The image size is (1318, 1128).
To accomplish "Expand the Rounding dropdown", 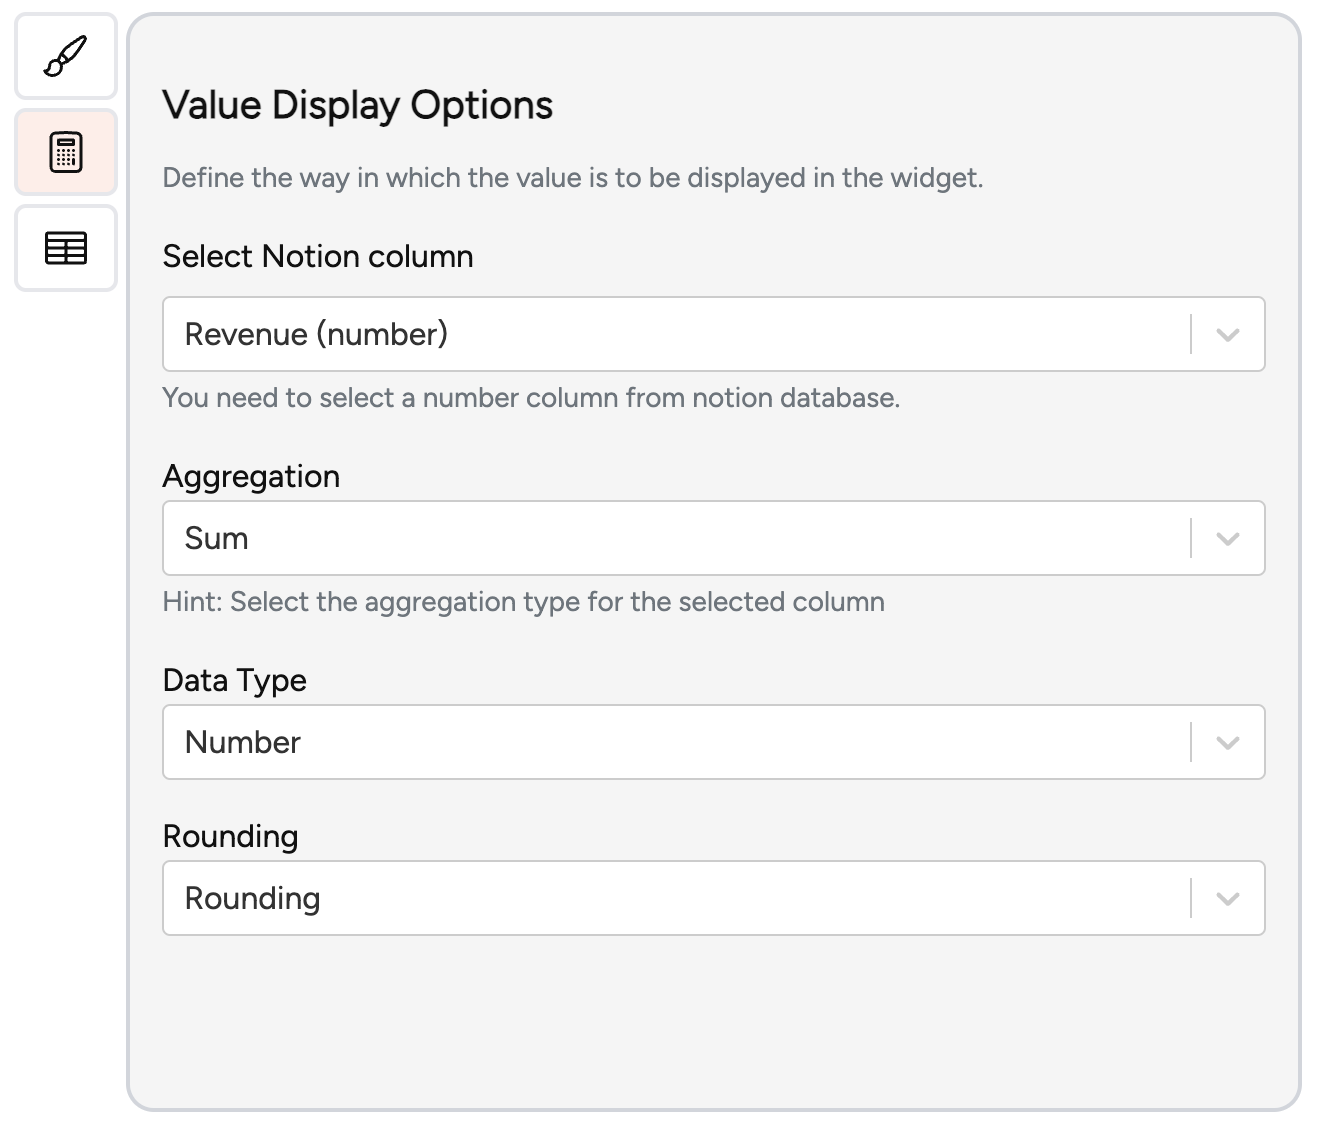I will coord(713,898).
